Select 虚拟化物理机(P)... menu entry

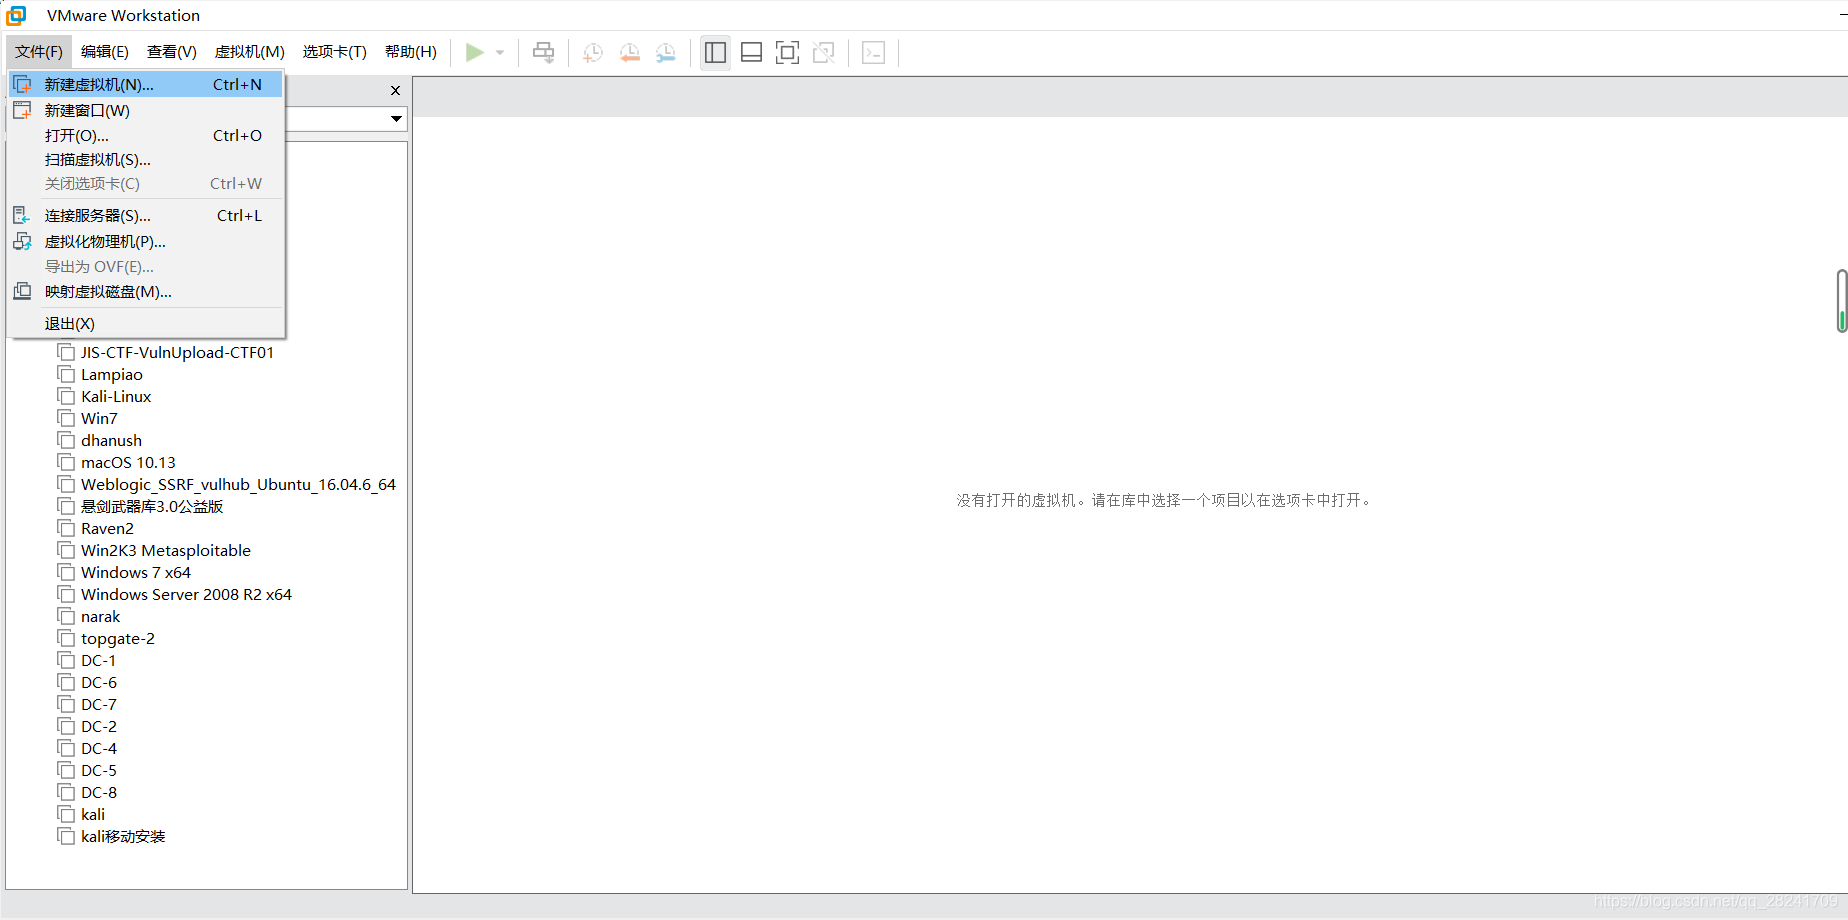(x=146, y=242)
